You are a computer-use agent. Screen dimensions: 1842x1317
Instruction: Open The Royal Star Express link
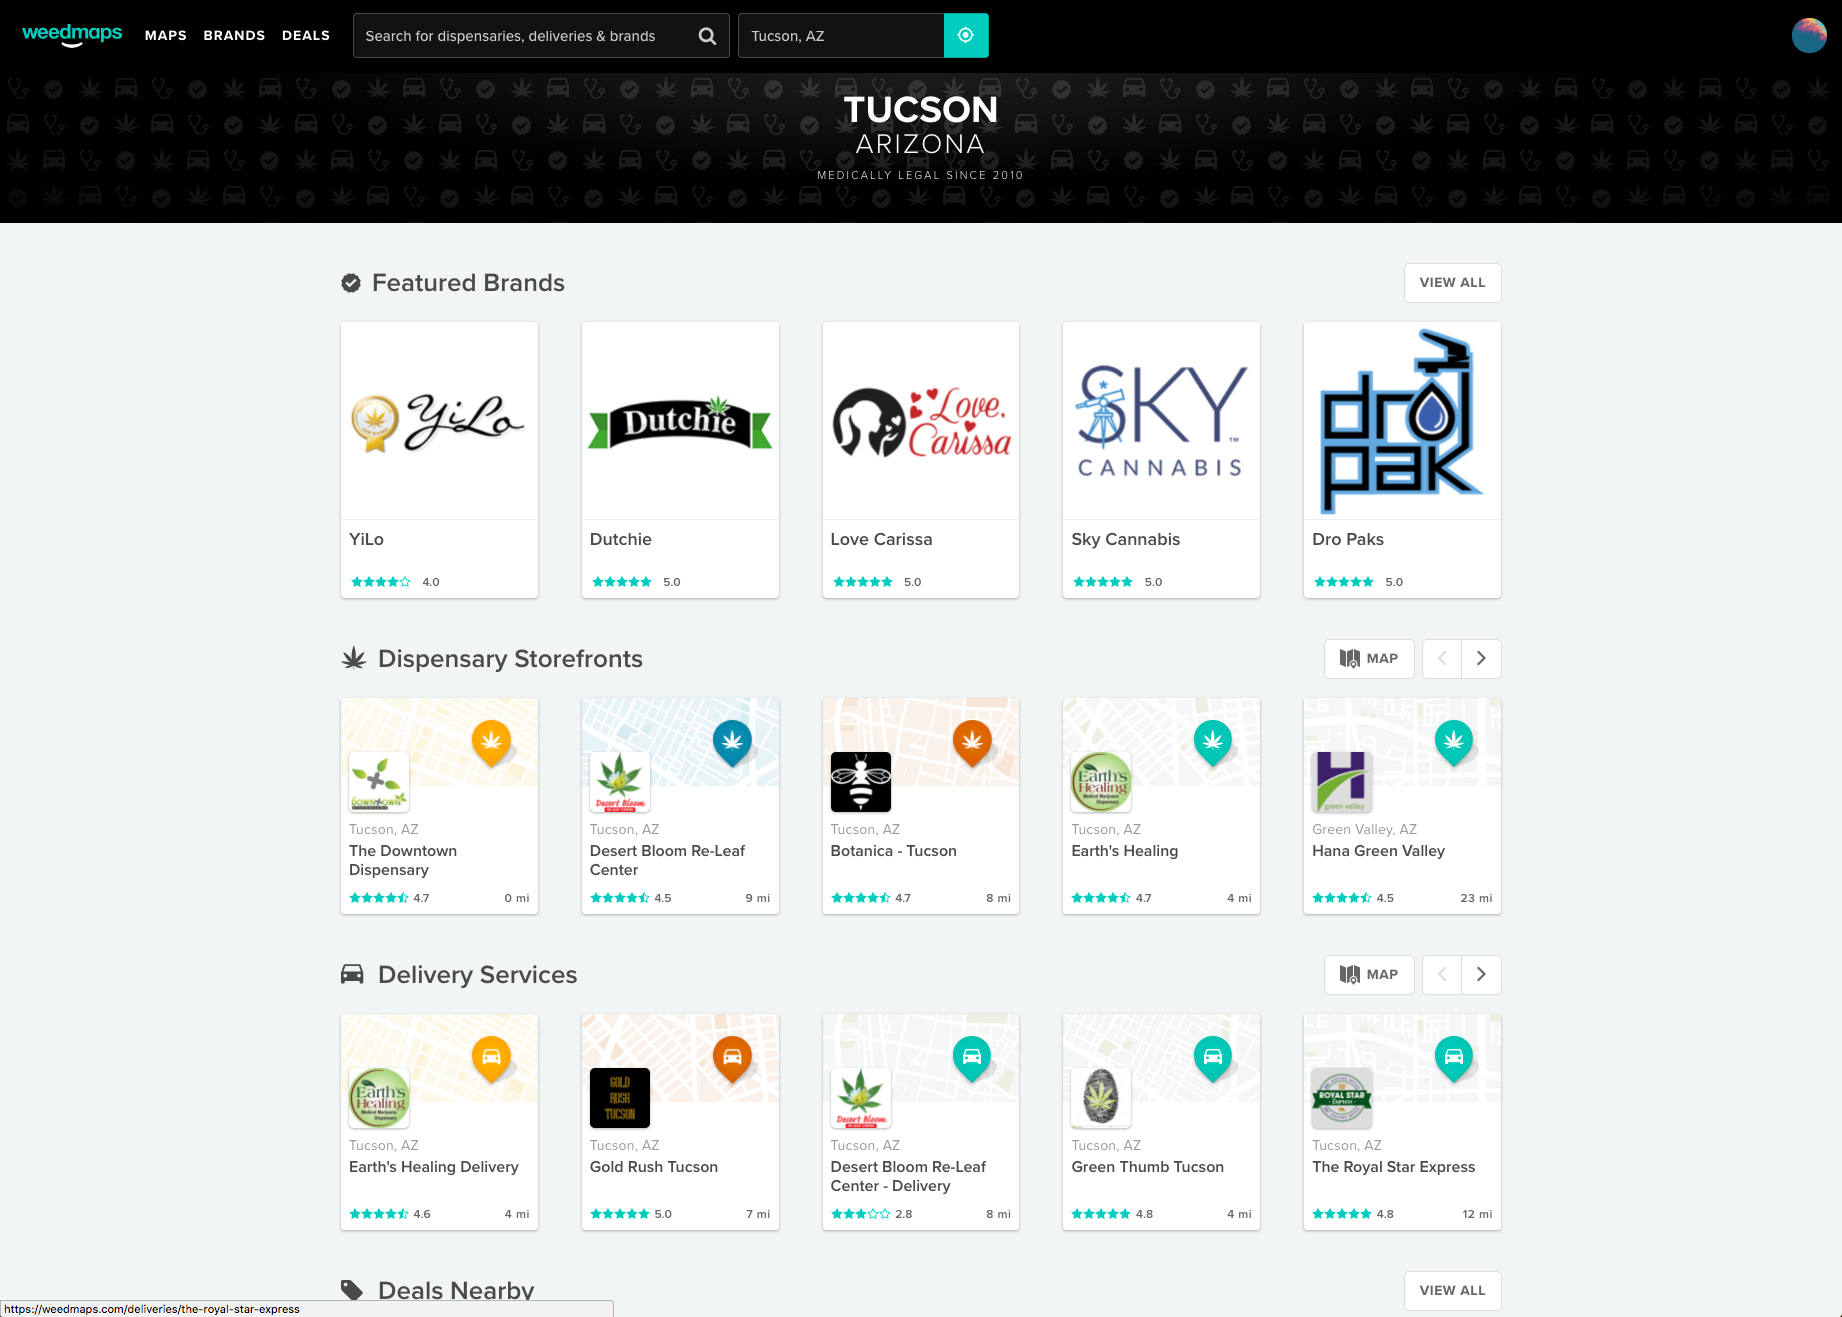(1393, 1167)
